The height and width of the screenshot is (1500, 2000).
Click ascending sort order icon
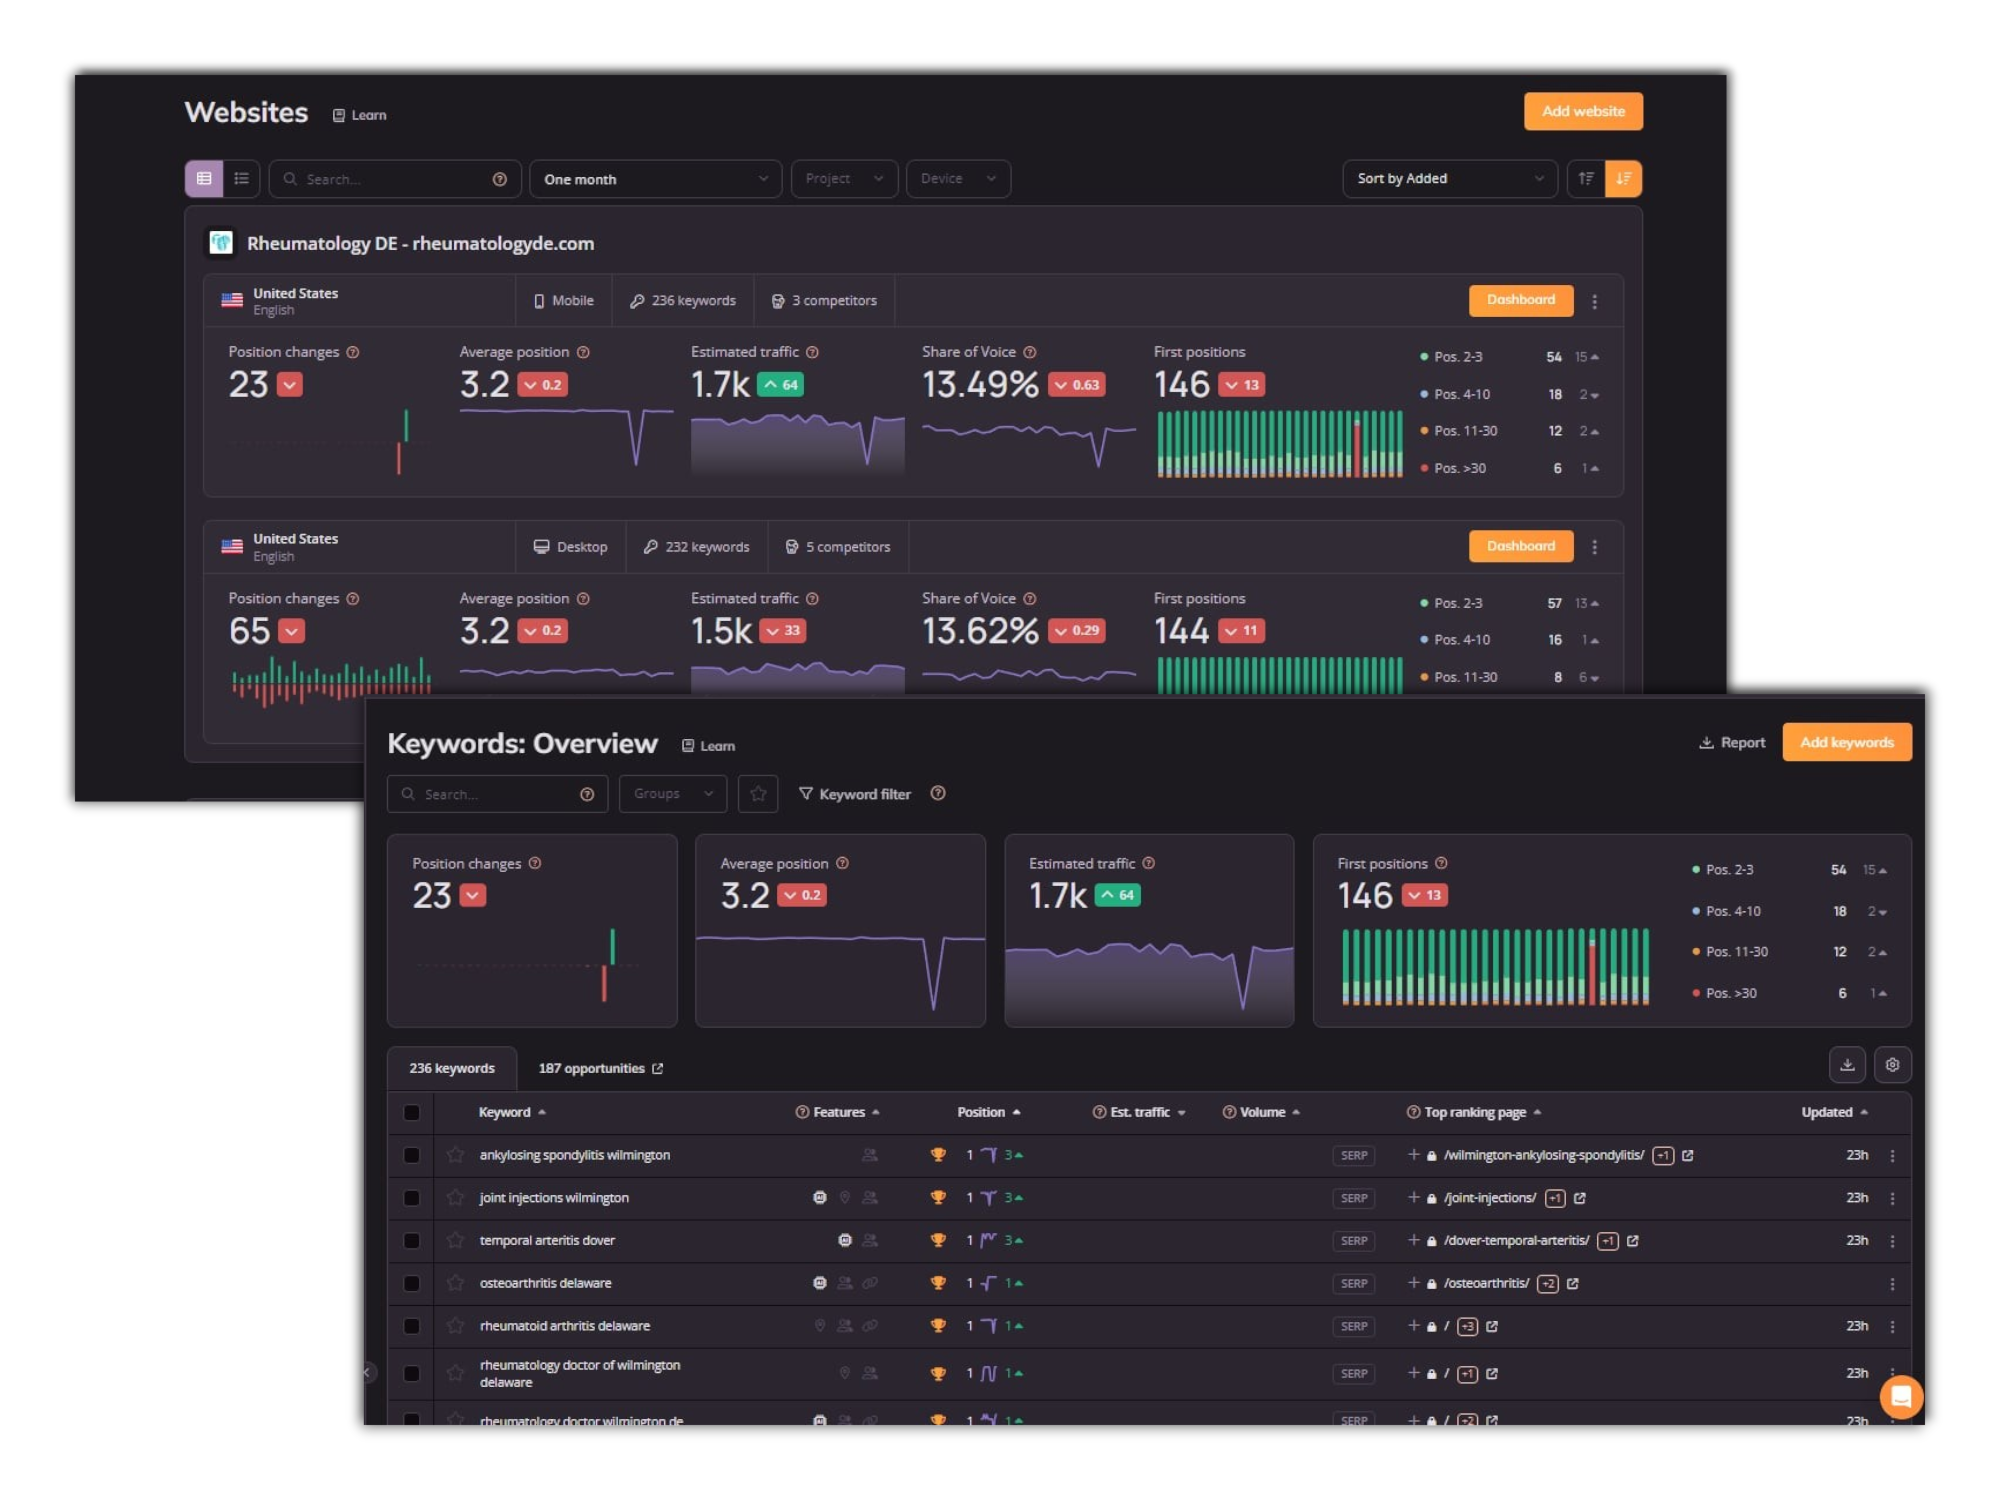tap(1586, 179)
